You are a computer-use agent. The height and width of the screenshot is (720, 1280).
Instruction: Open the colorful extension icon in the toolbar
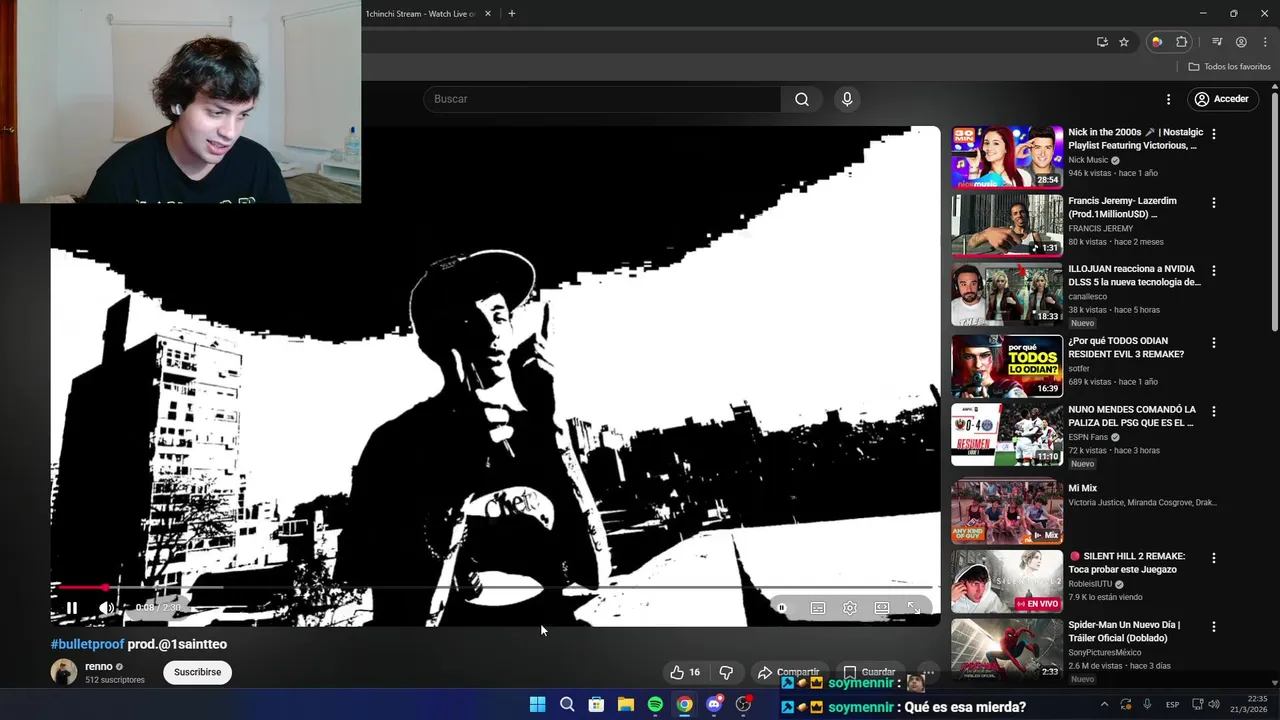[x=1157, y=42]
